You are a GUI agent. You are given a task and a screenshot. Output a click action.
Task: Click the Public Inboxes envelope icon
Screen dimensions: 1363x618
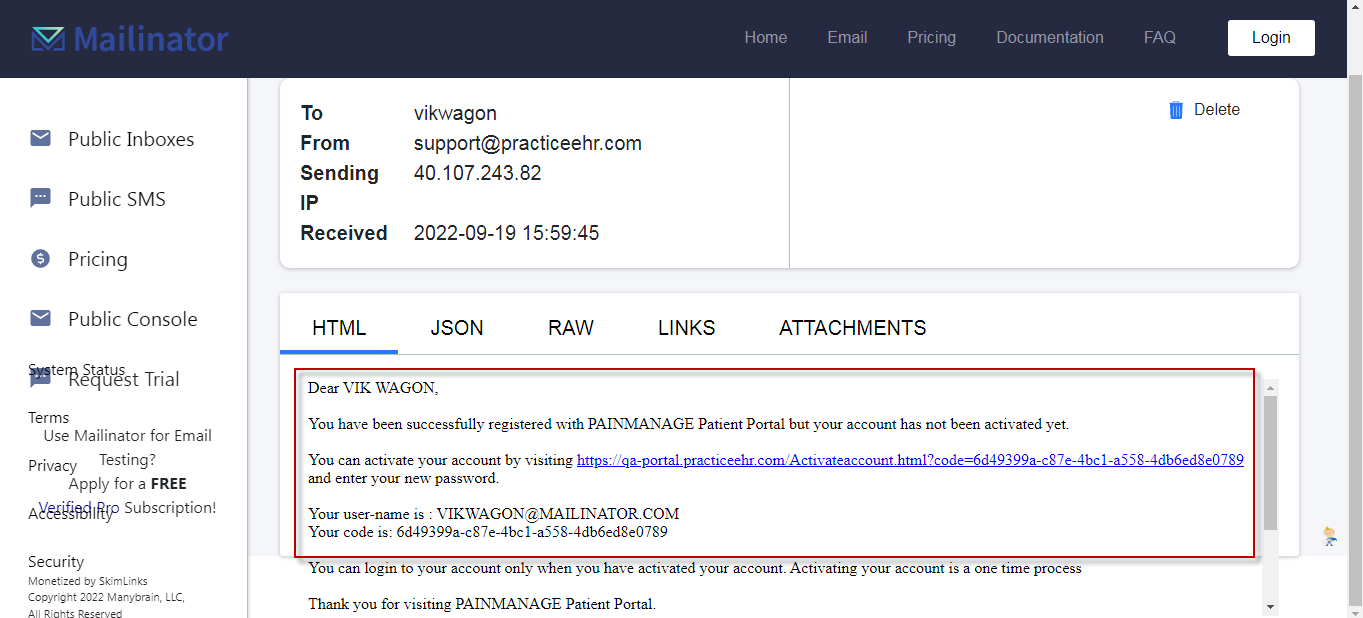[40, 138]
